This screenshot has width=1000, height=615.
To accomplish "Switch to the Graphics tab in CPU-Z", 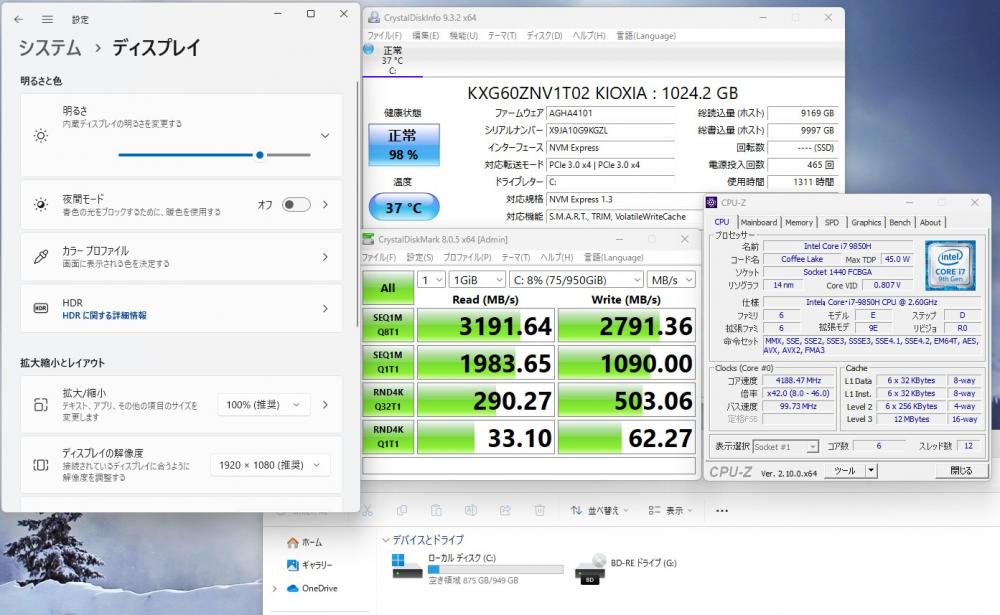I will point(865,222).
